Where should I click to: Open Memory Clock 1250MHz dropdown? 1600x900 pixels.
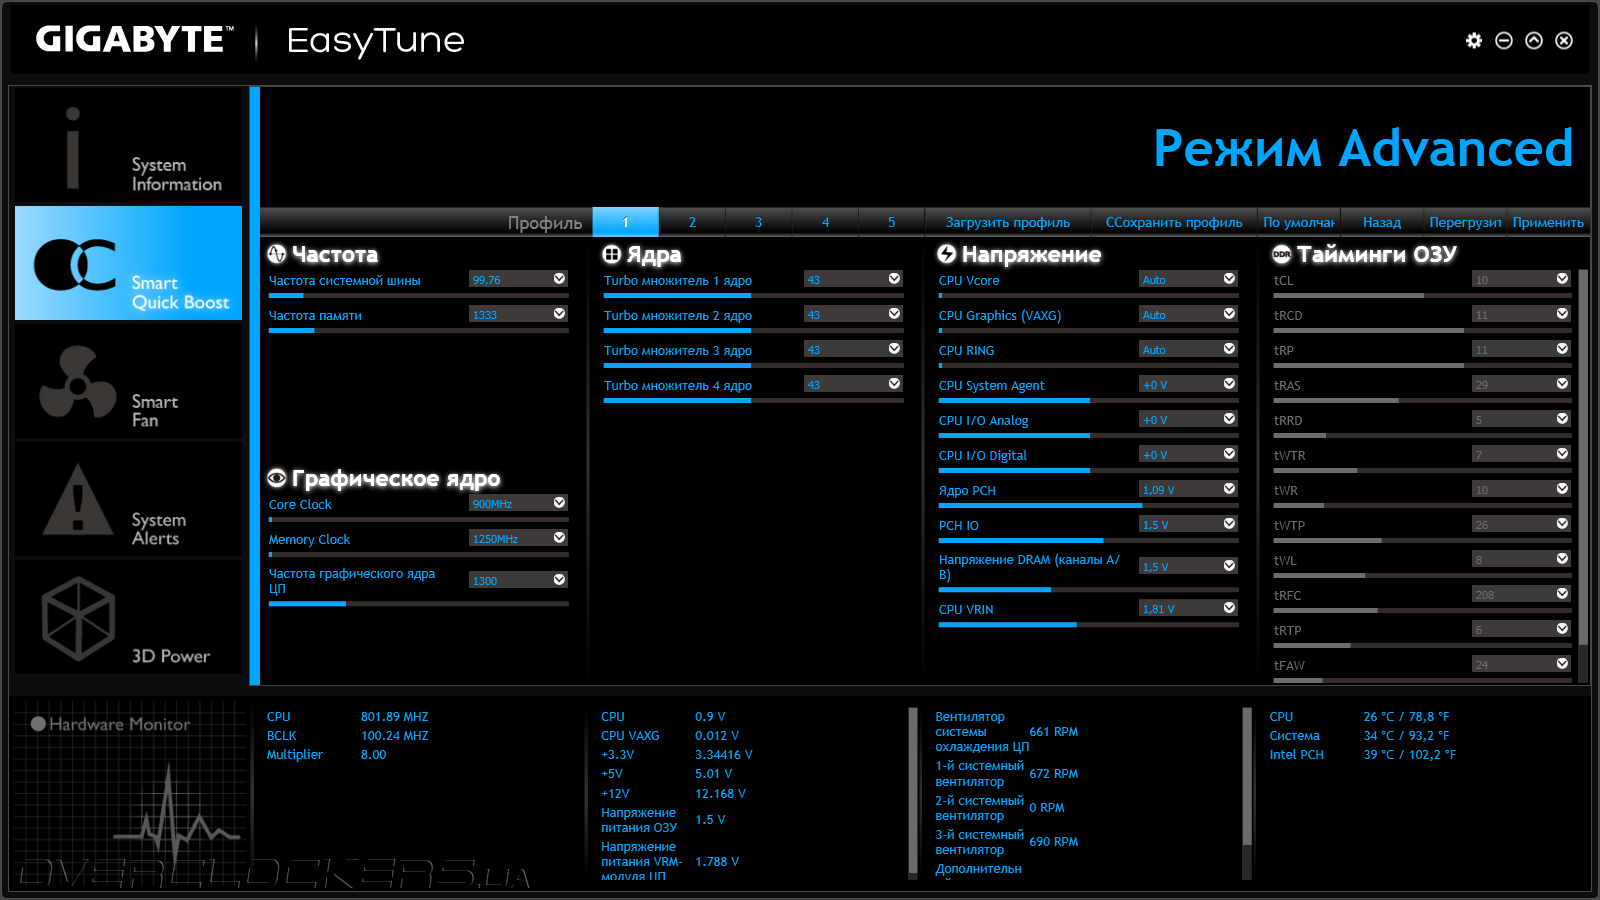click(518, 538)
